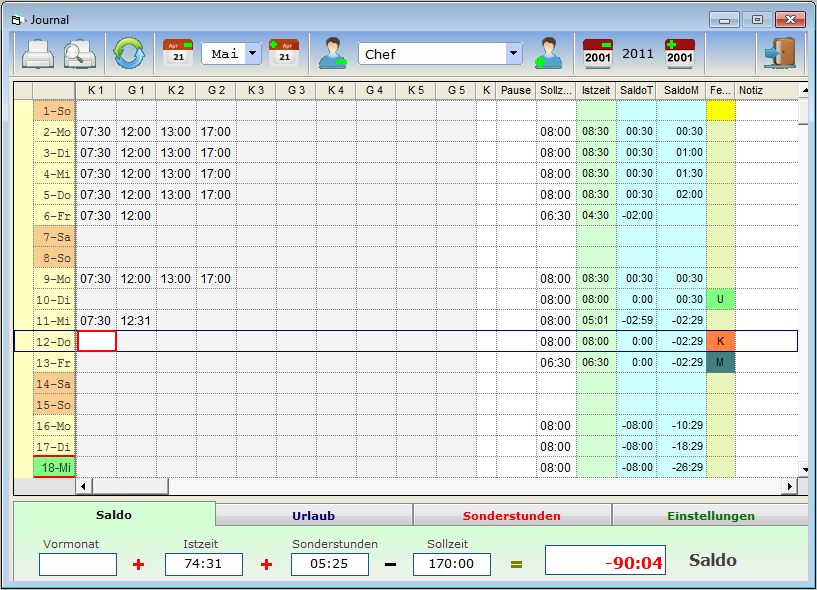Screen dimensions: 817x590
Task: Select the next employee with the person plus icon
Action: click(549, 53)
